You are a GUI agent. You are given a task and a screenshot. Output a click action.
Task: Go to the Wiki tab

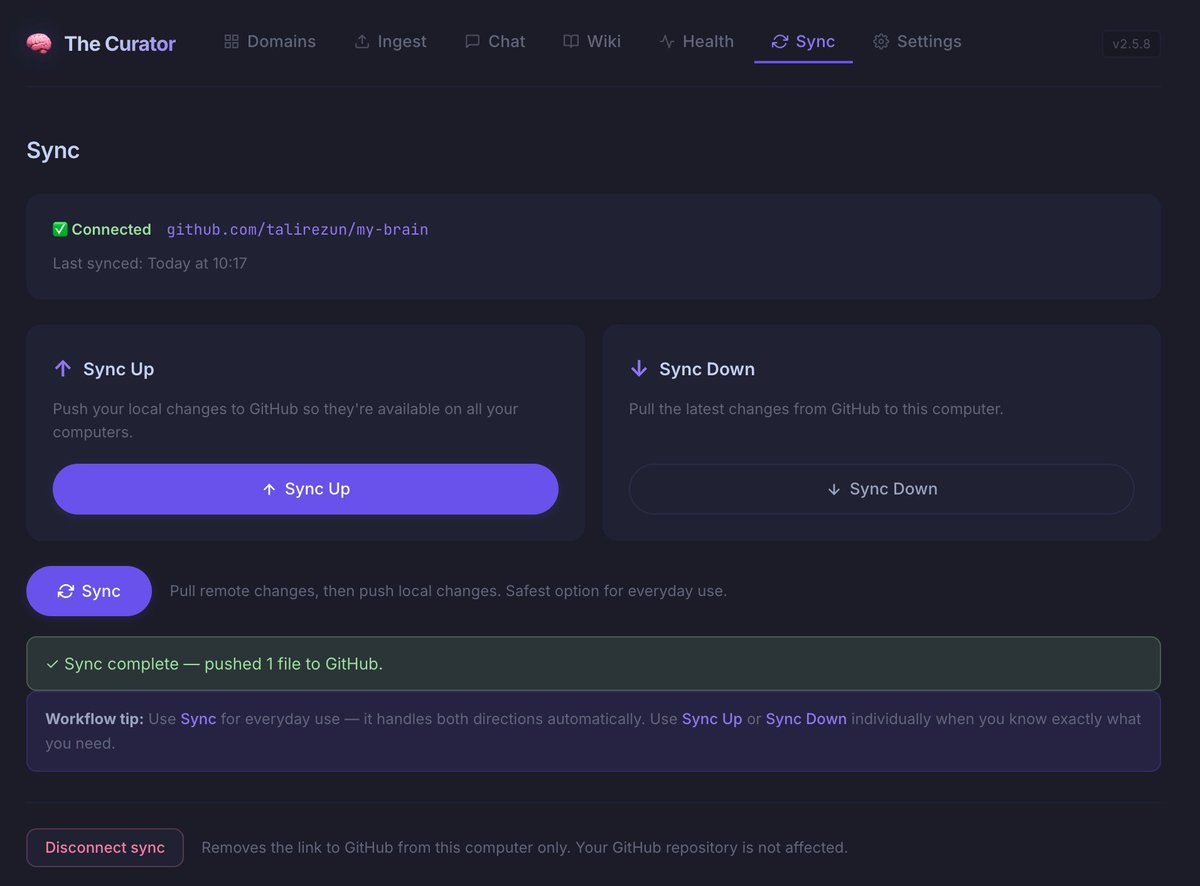[592, 41]
